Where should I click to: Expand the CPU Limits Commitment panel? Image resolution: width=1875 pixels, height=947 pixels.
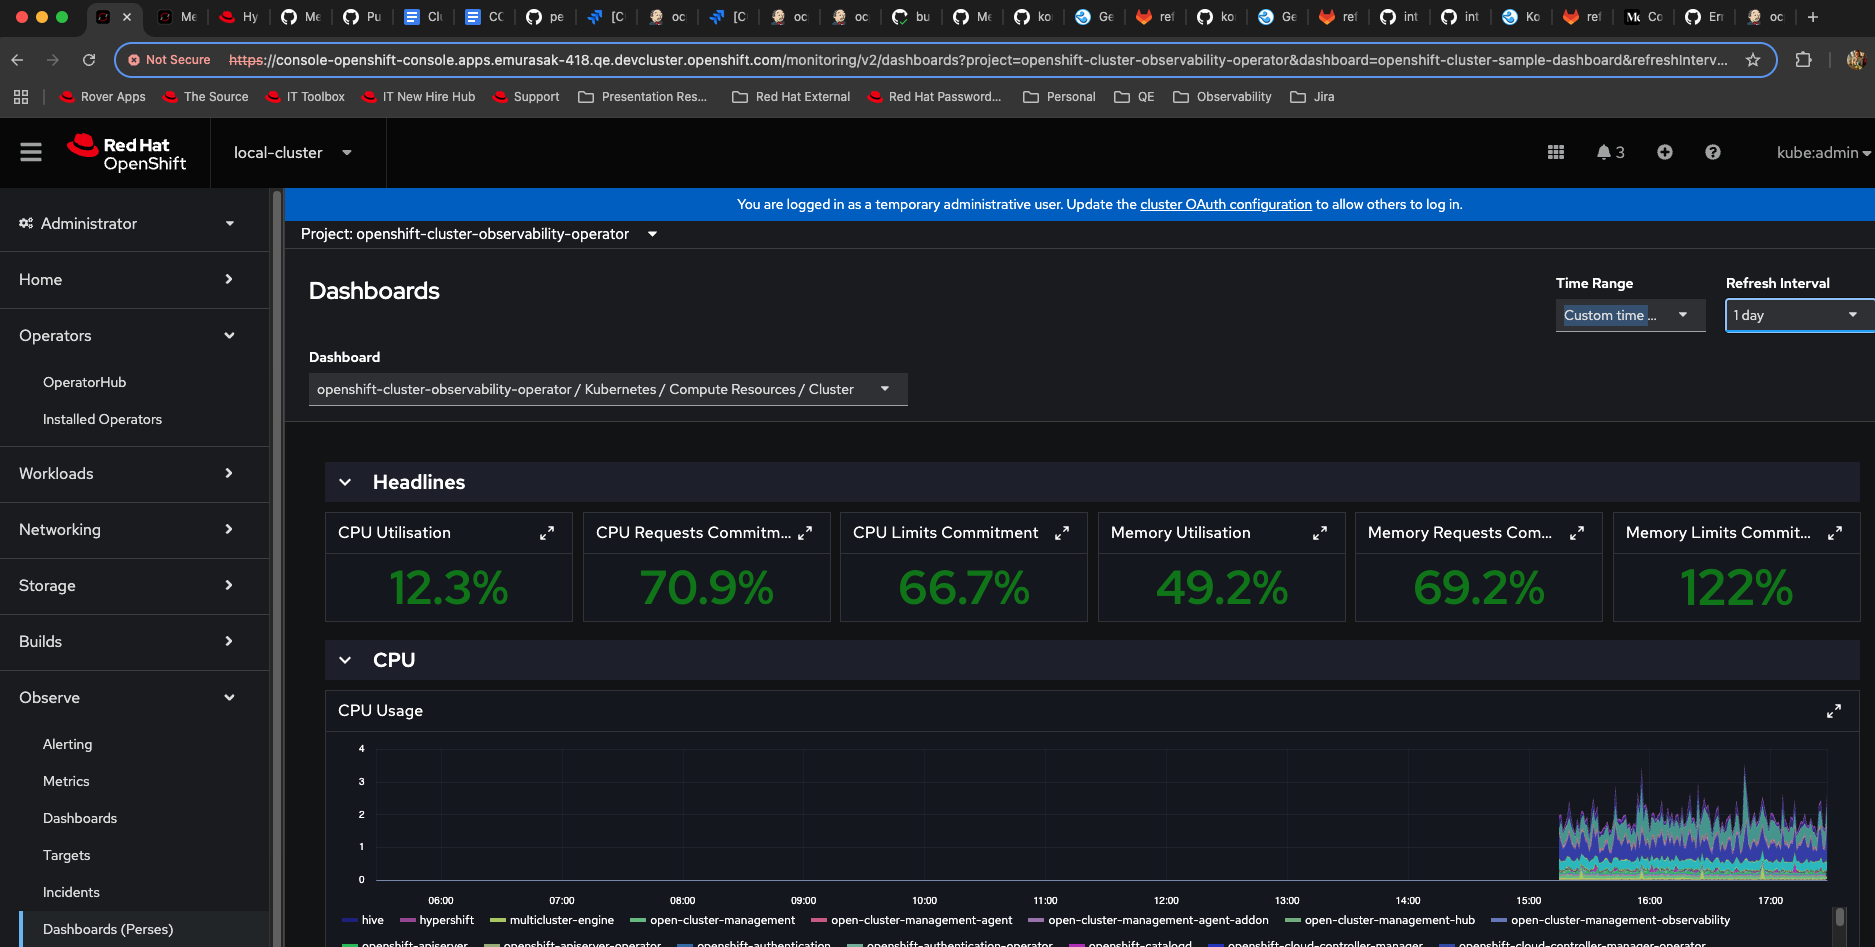1062,533
